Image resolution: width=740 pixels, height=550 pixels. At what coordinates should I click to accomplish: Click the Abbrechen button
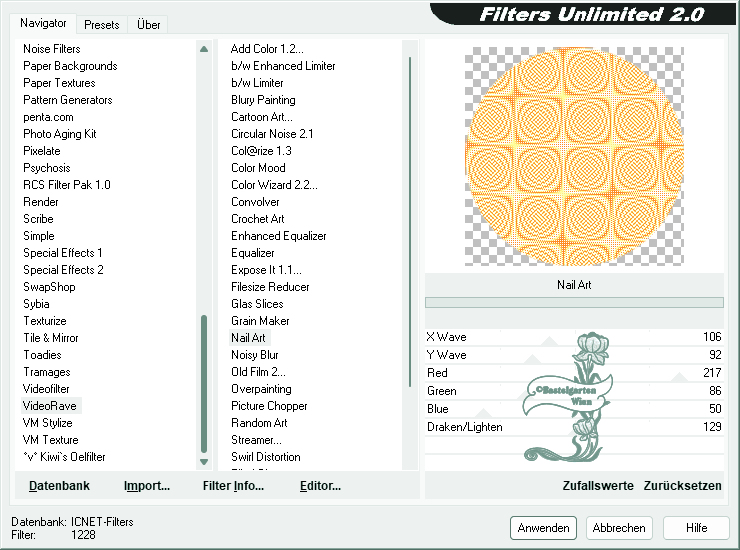619,528
